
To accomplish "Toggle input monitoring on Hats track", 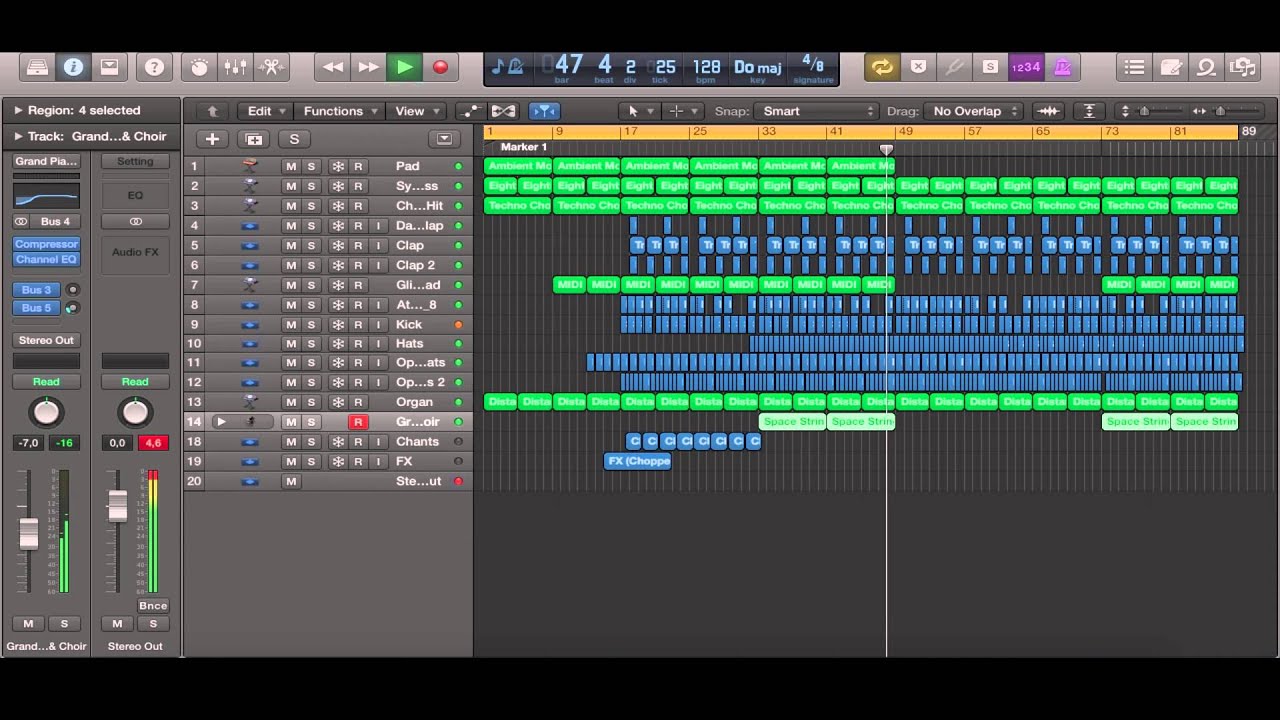I will 379,343.
